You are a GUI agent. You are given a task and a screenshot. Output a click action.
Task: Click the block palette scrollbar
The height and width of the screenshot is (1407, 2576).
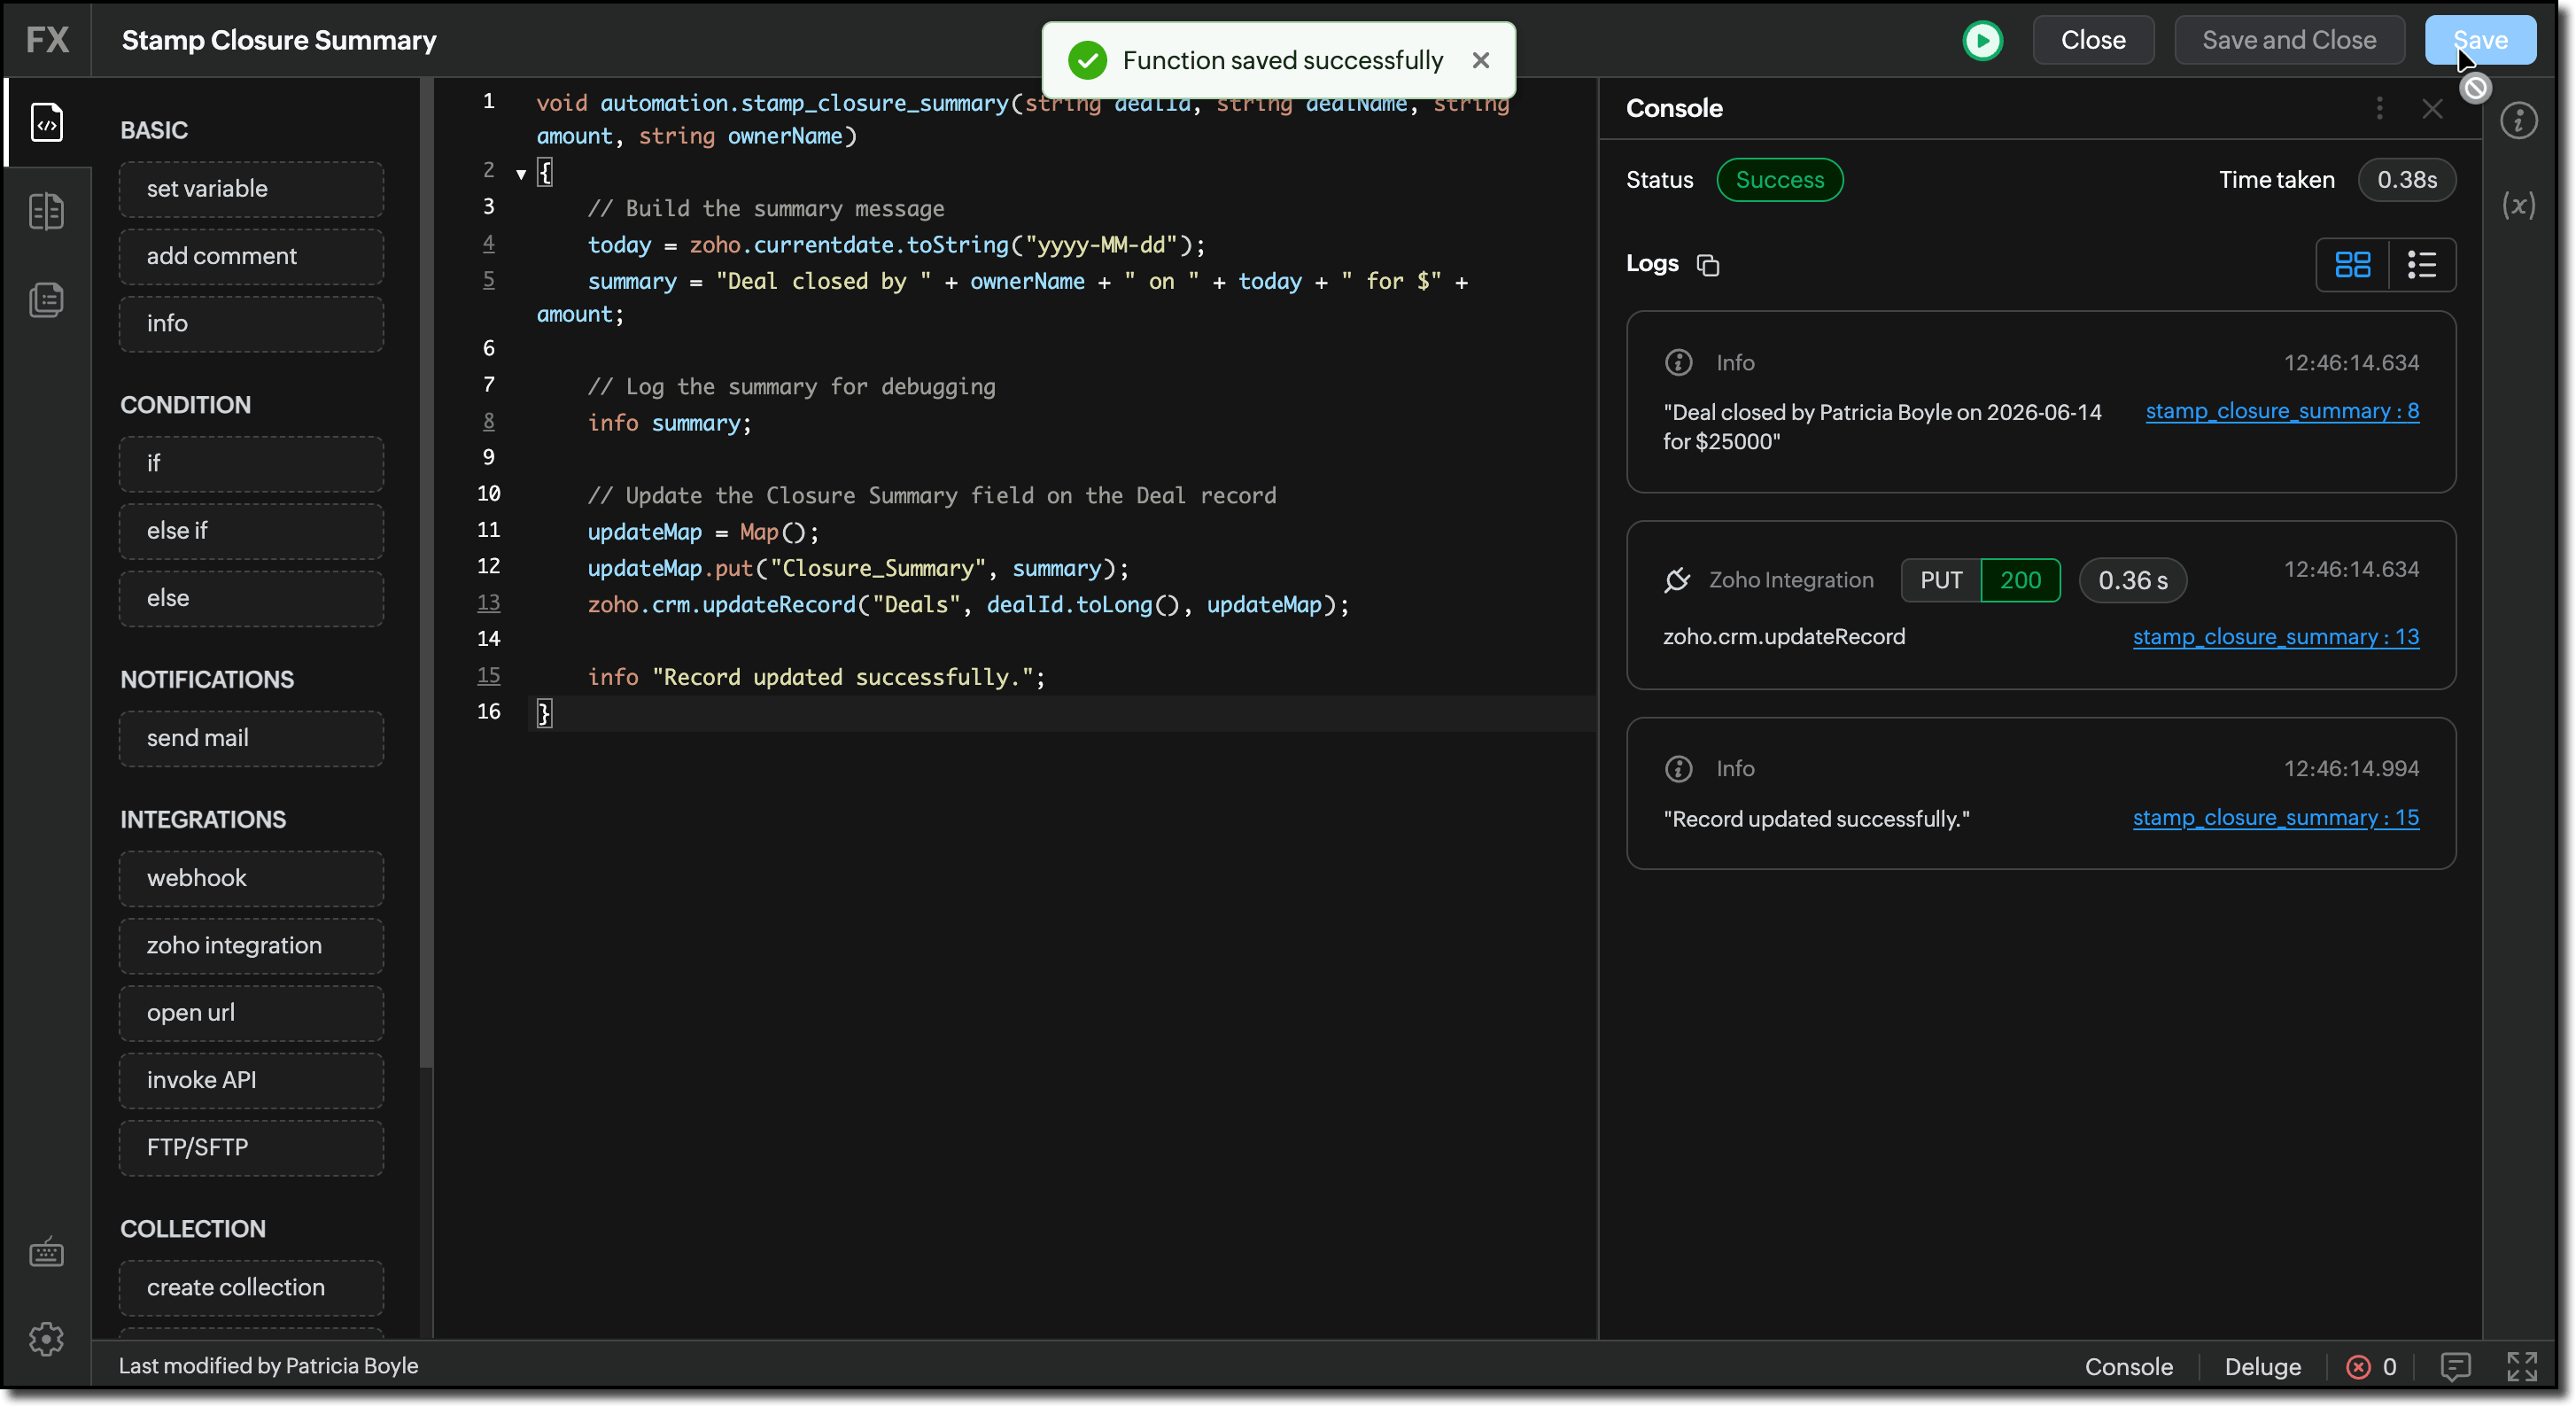coord(427,572)
